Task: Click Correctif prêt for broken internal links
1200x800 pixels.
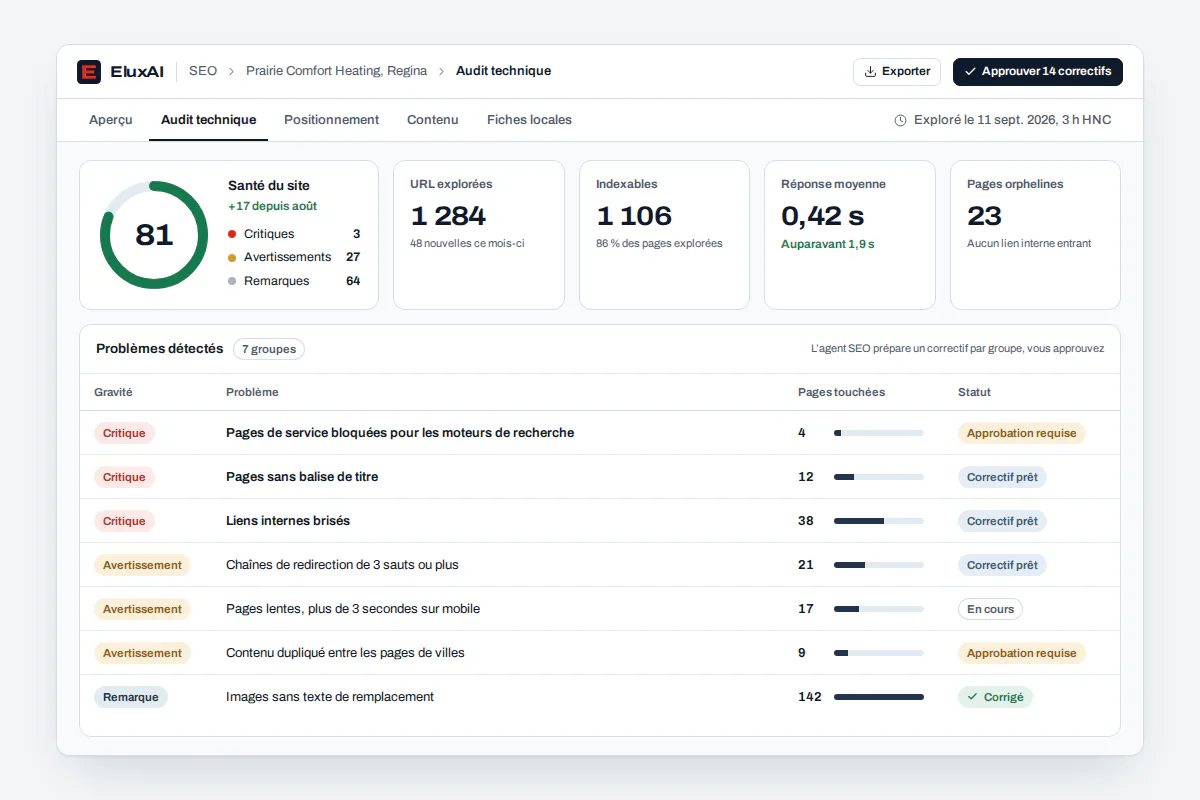Action: tap(1002, 521)
